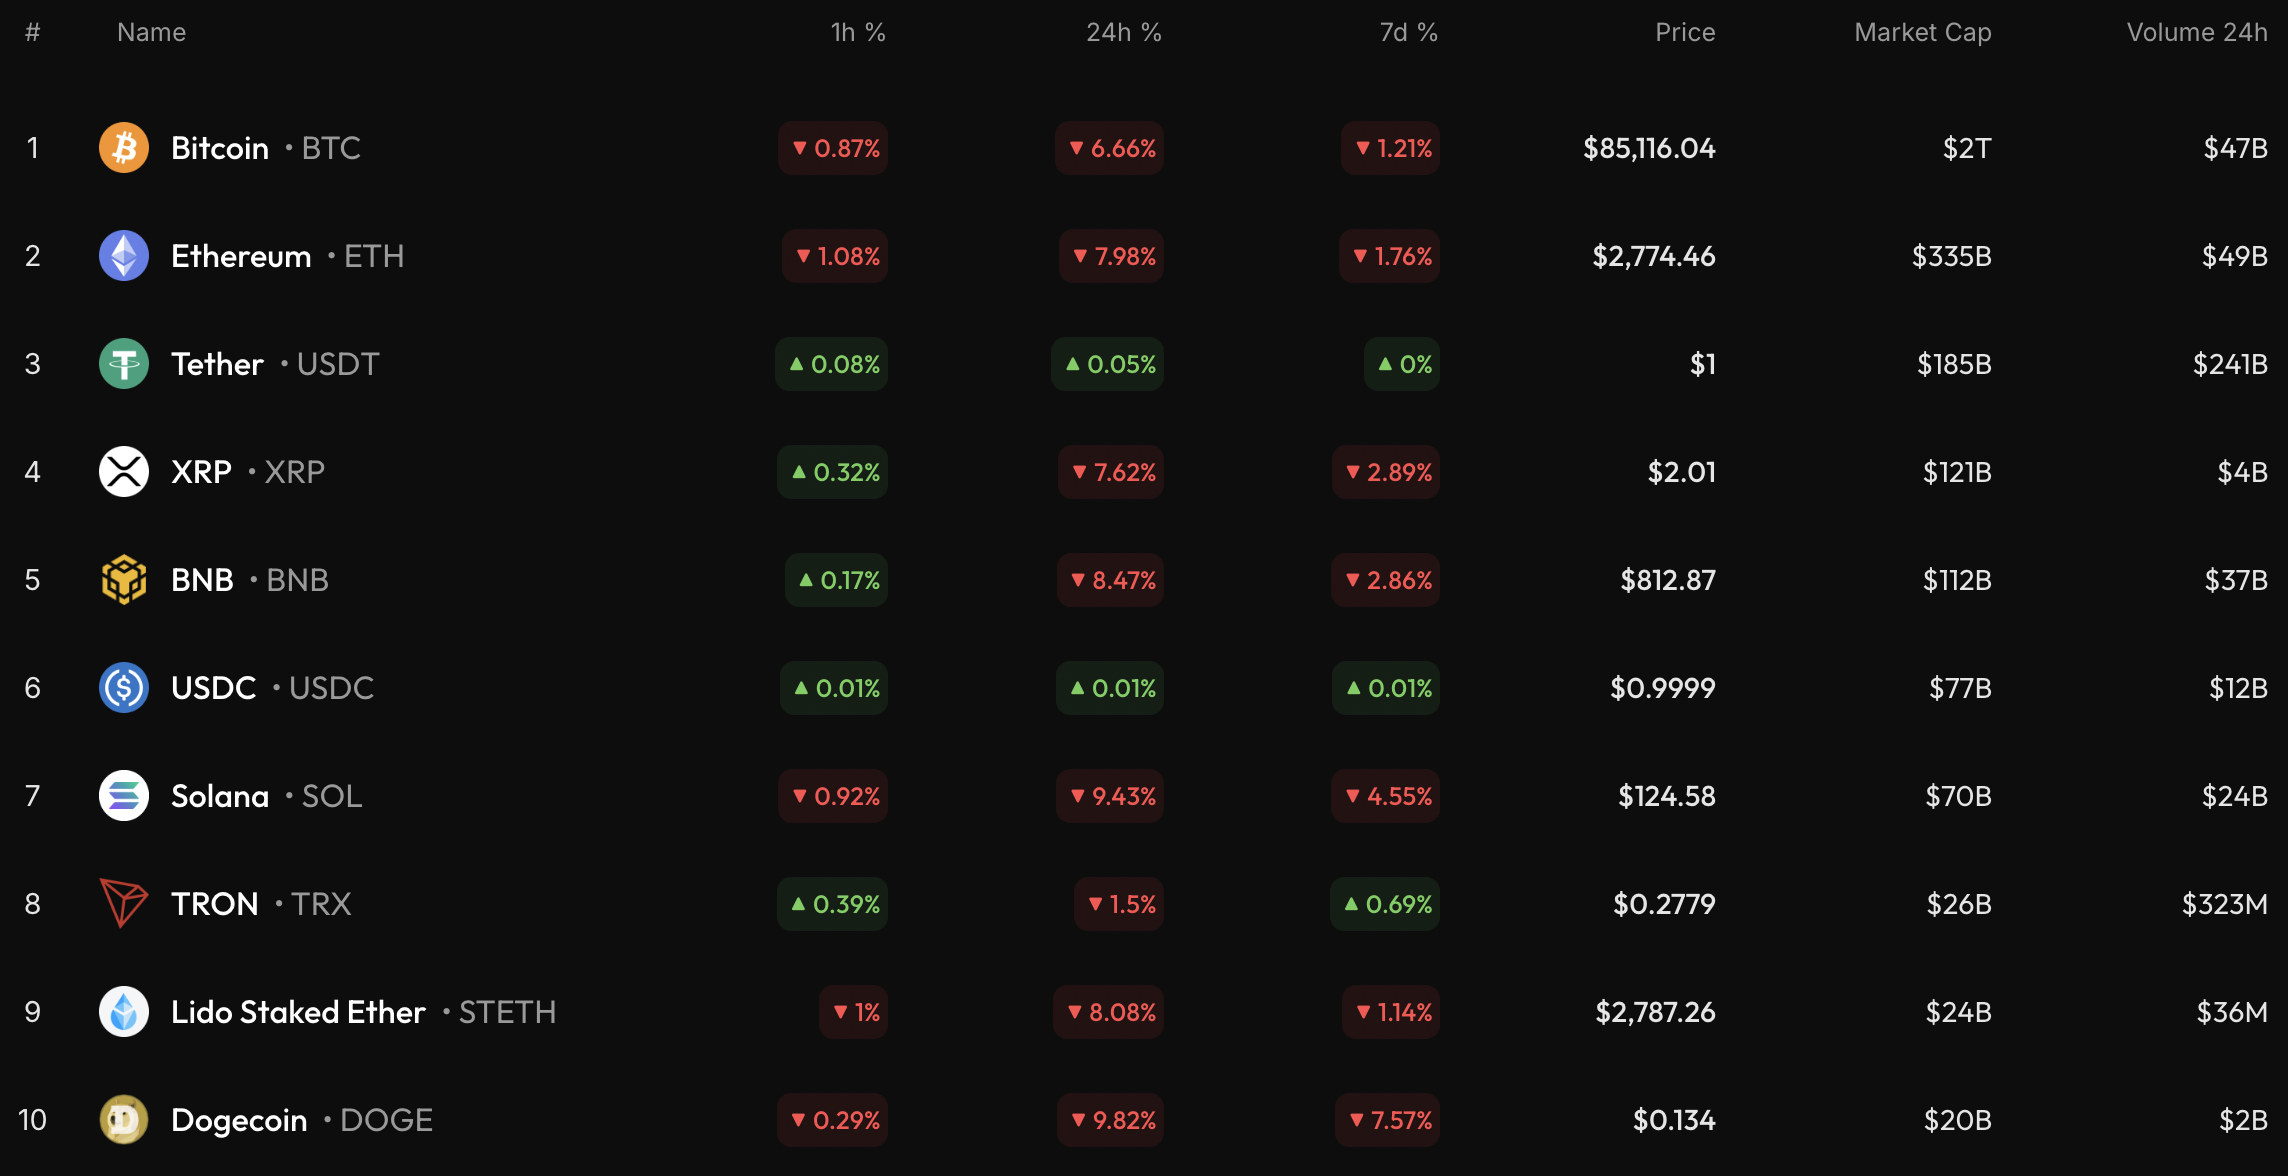Sort by the Volume 24h header
The image size is (2288, 1176).
pyautogui.click(x=2196, y=33)
